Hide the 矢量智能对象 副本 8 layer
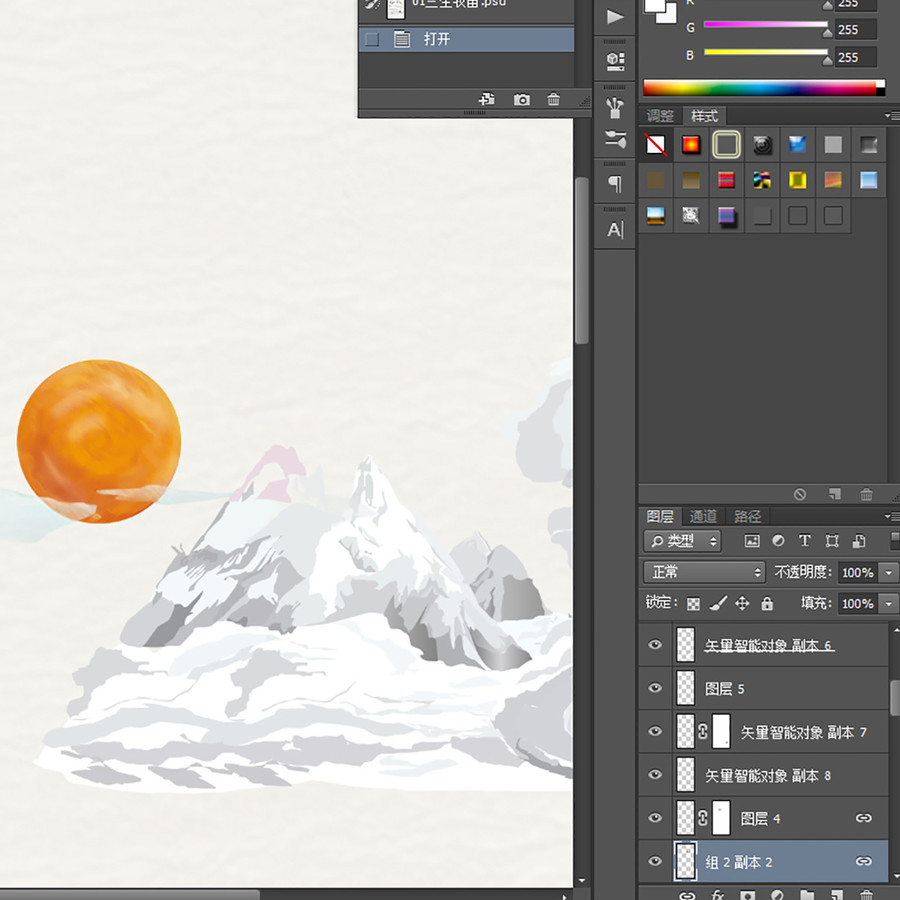 tap(655, 774)
